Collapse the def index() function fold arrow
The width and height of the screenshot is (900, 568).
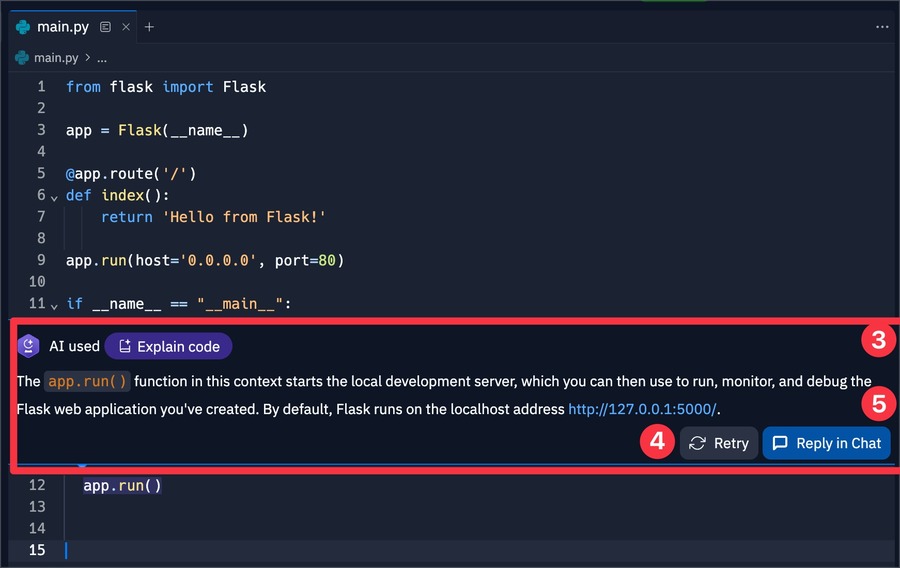pos(55,196)
